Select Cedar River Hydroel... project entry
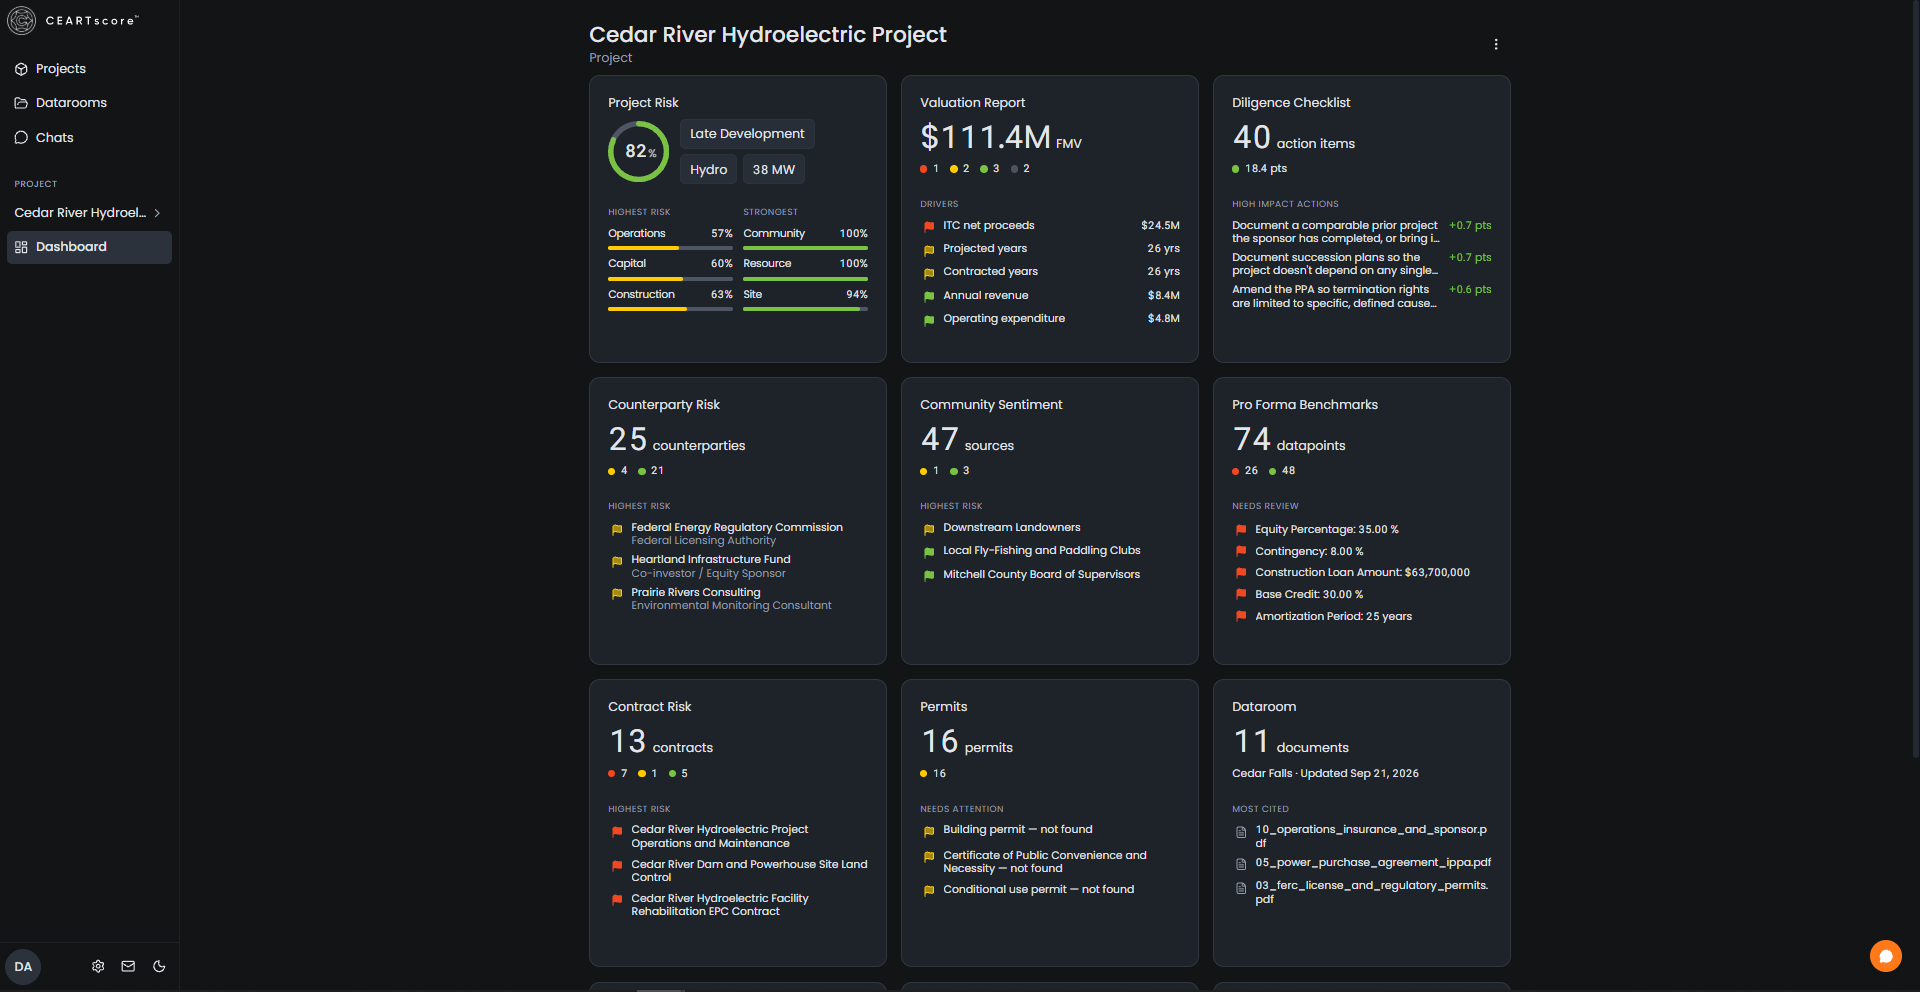This screenshot has height=992, width=1920. (89, 213)
